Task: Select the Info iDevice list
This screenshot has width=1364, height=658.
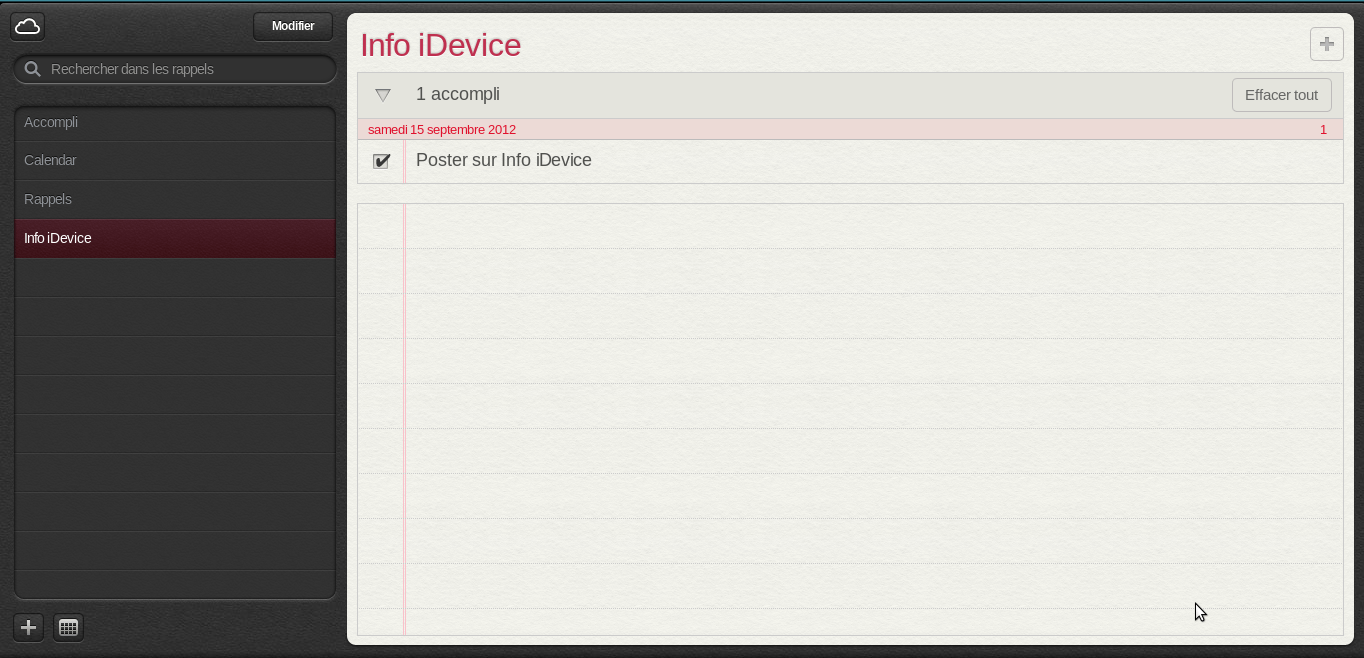Action: (175, 238)
